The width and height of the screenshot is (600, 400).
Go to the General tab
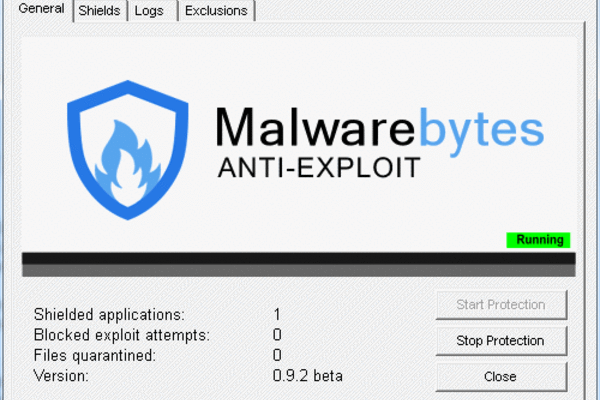click(x=40, y=10)
